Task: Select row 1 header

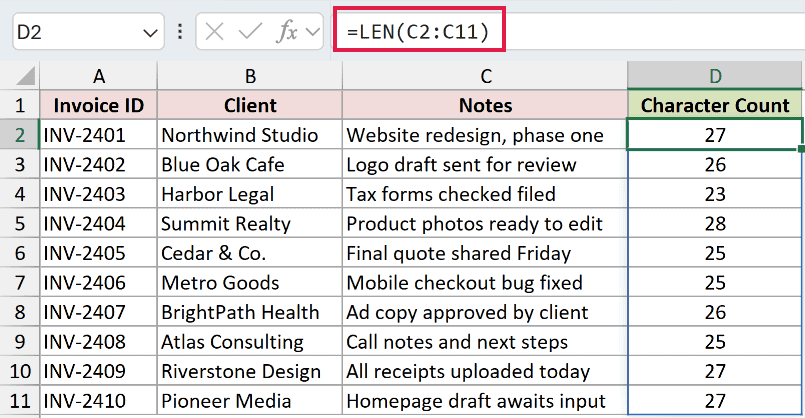Action: pos(20,105)
